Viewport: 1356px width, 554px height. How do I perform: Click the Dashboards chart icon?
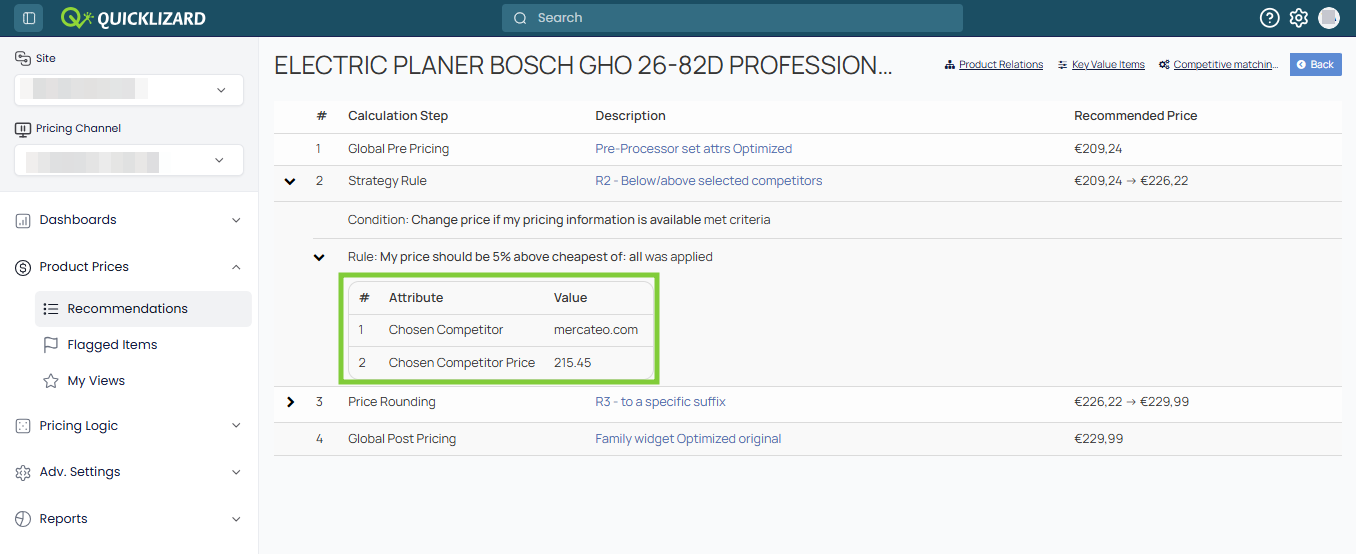tap(23, 220)
